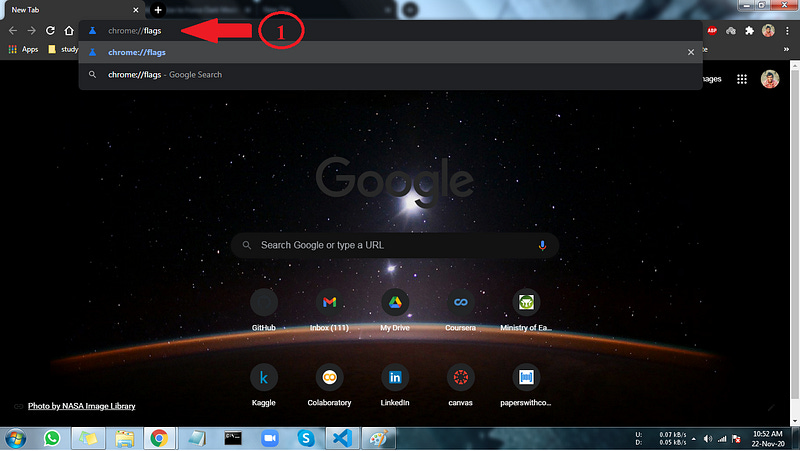Expand hidden bookmarks with double chevron
The image size is (800, 451).
coord(786,49)
